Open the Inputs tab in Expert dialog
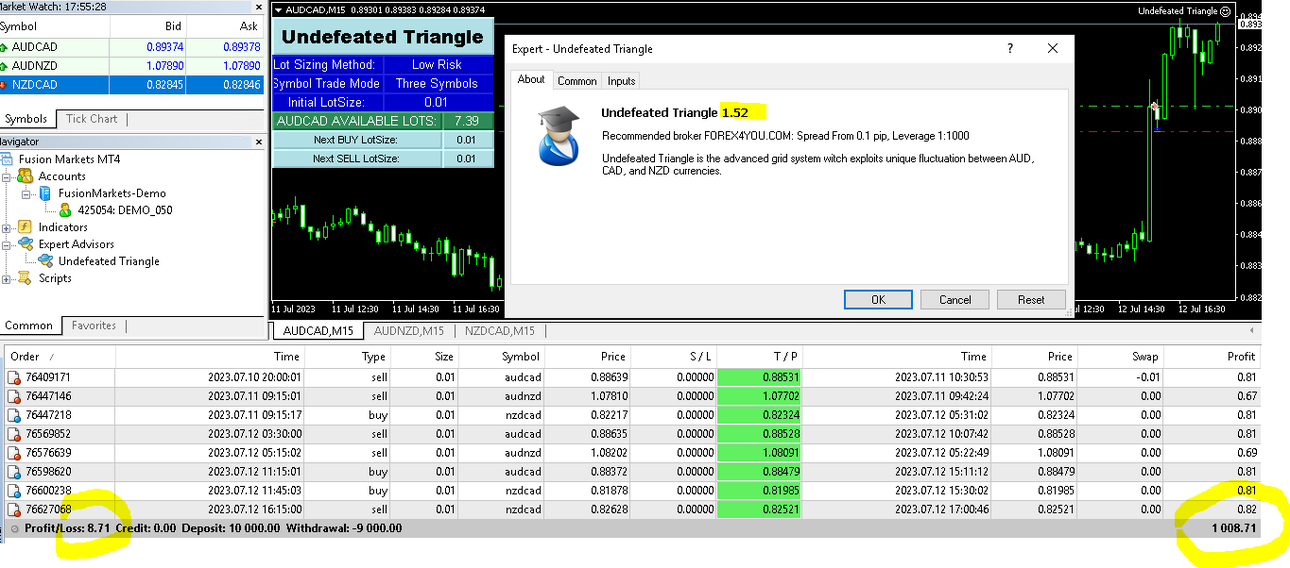The image size is (1290, 568). [621, 81]
